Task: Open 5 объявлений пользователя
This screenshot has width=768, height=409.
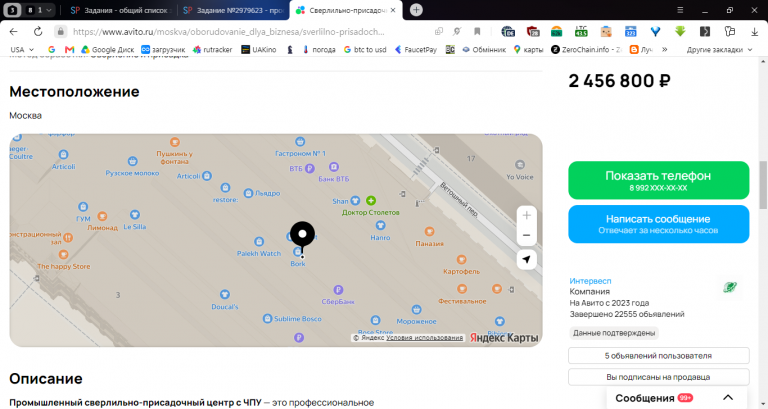Action: [658, 356]
